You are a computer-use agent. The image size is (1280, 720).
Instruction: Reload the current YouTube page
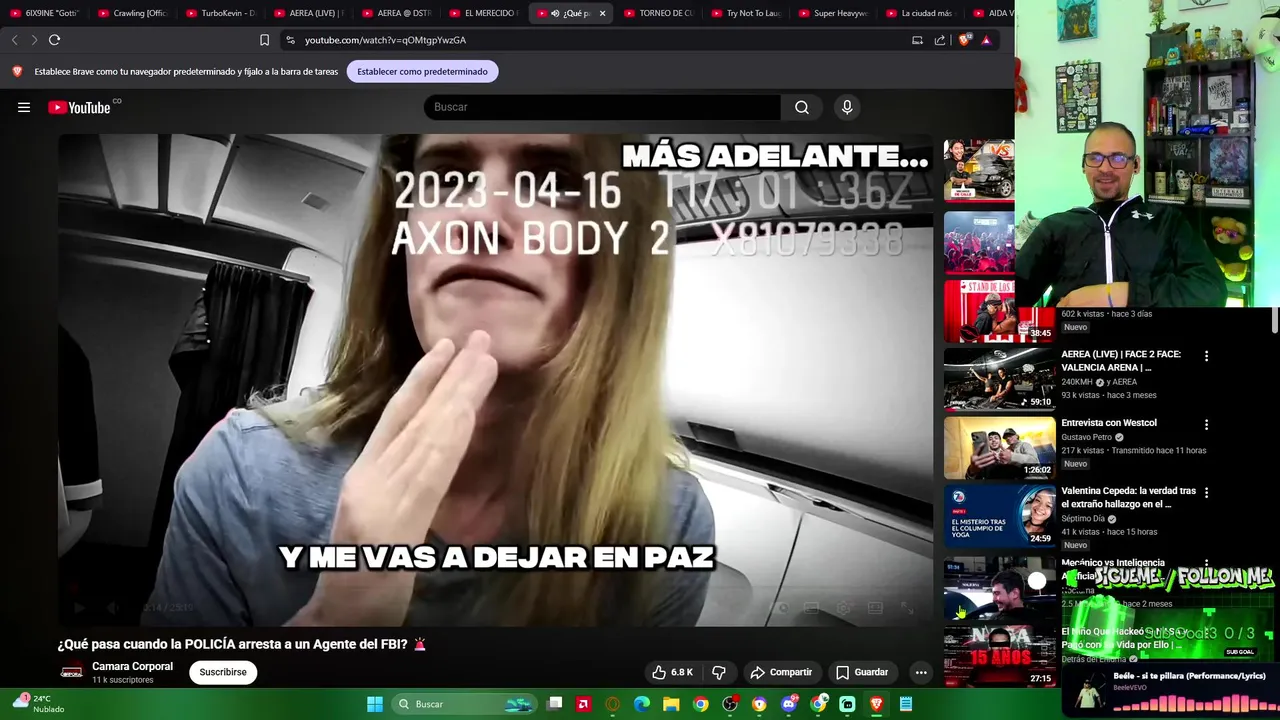tap(55, 40)
